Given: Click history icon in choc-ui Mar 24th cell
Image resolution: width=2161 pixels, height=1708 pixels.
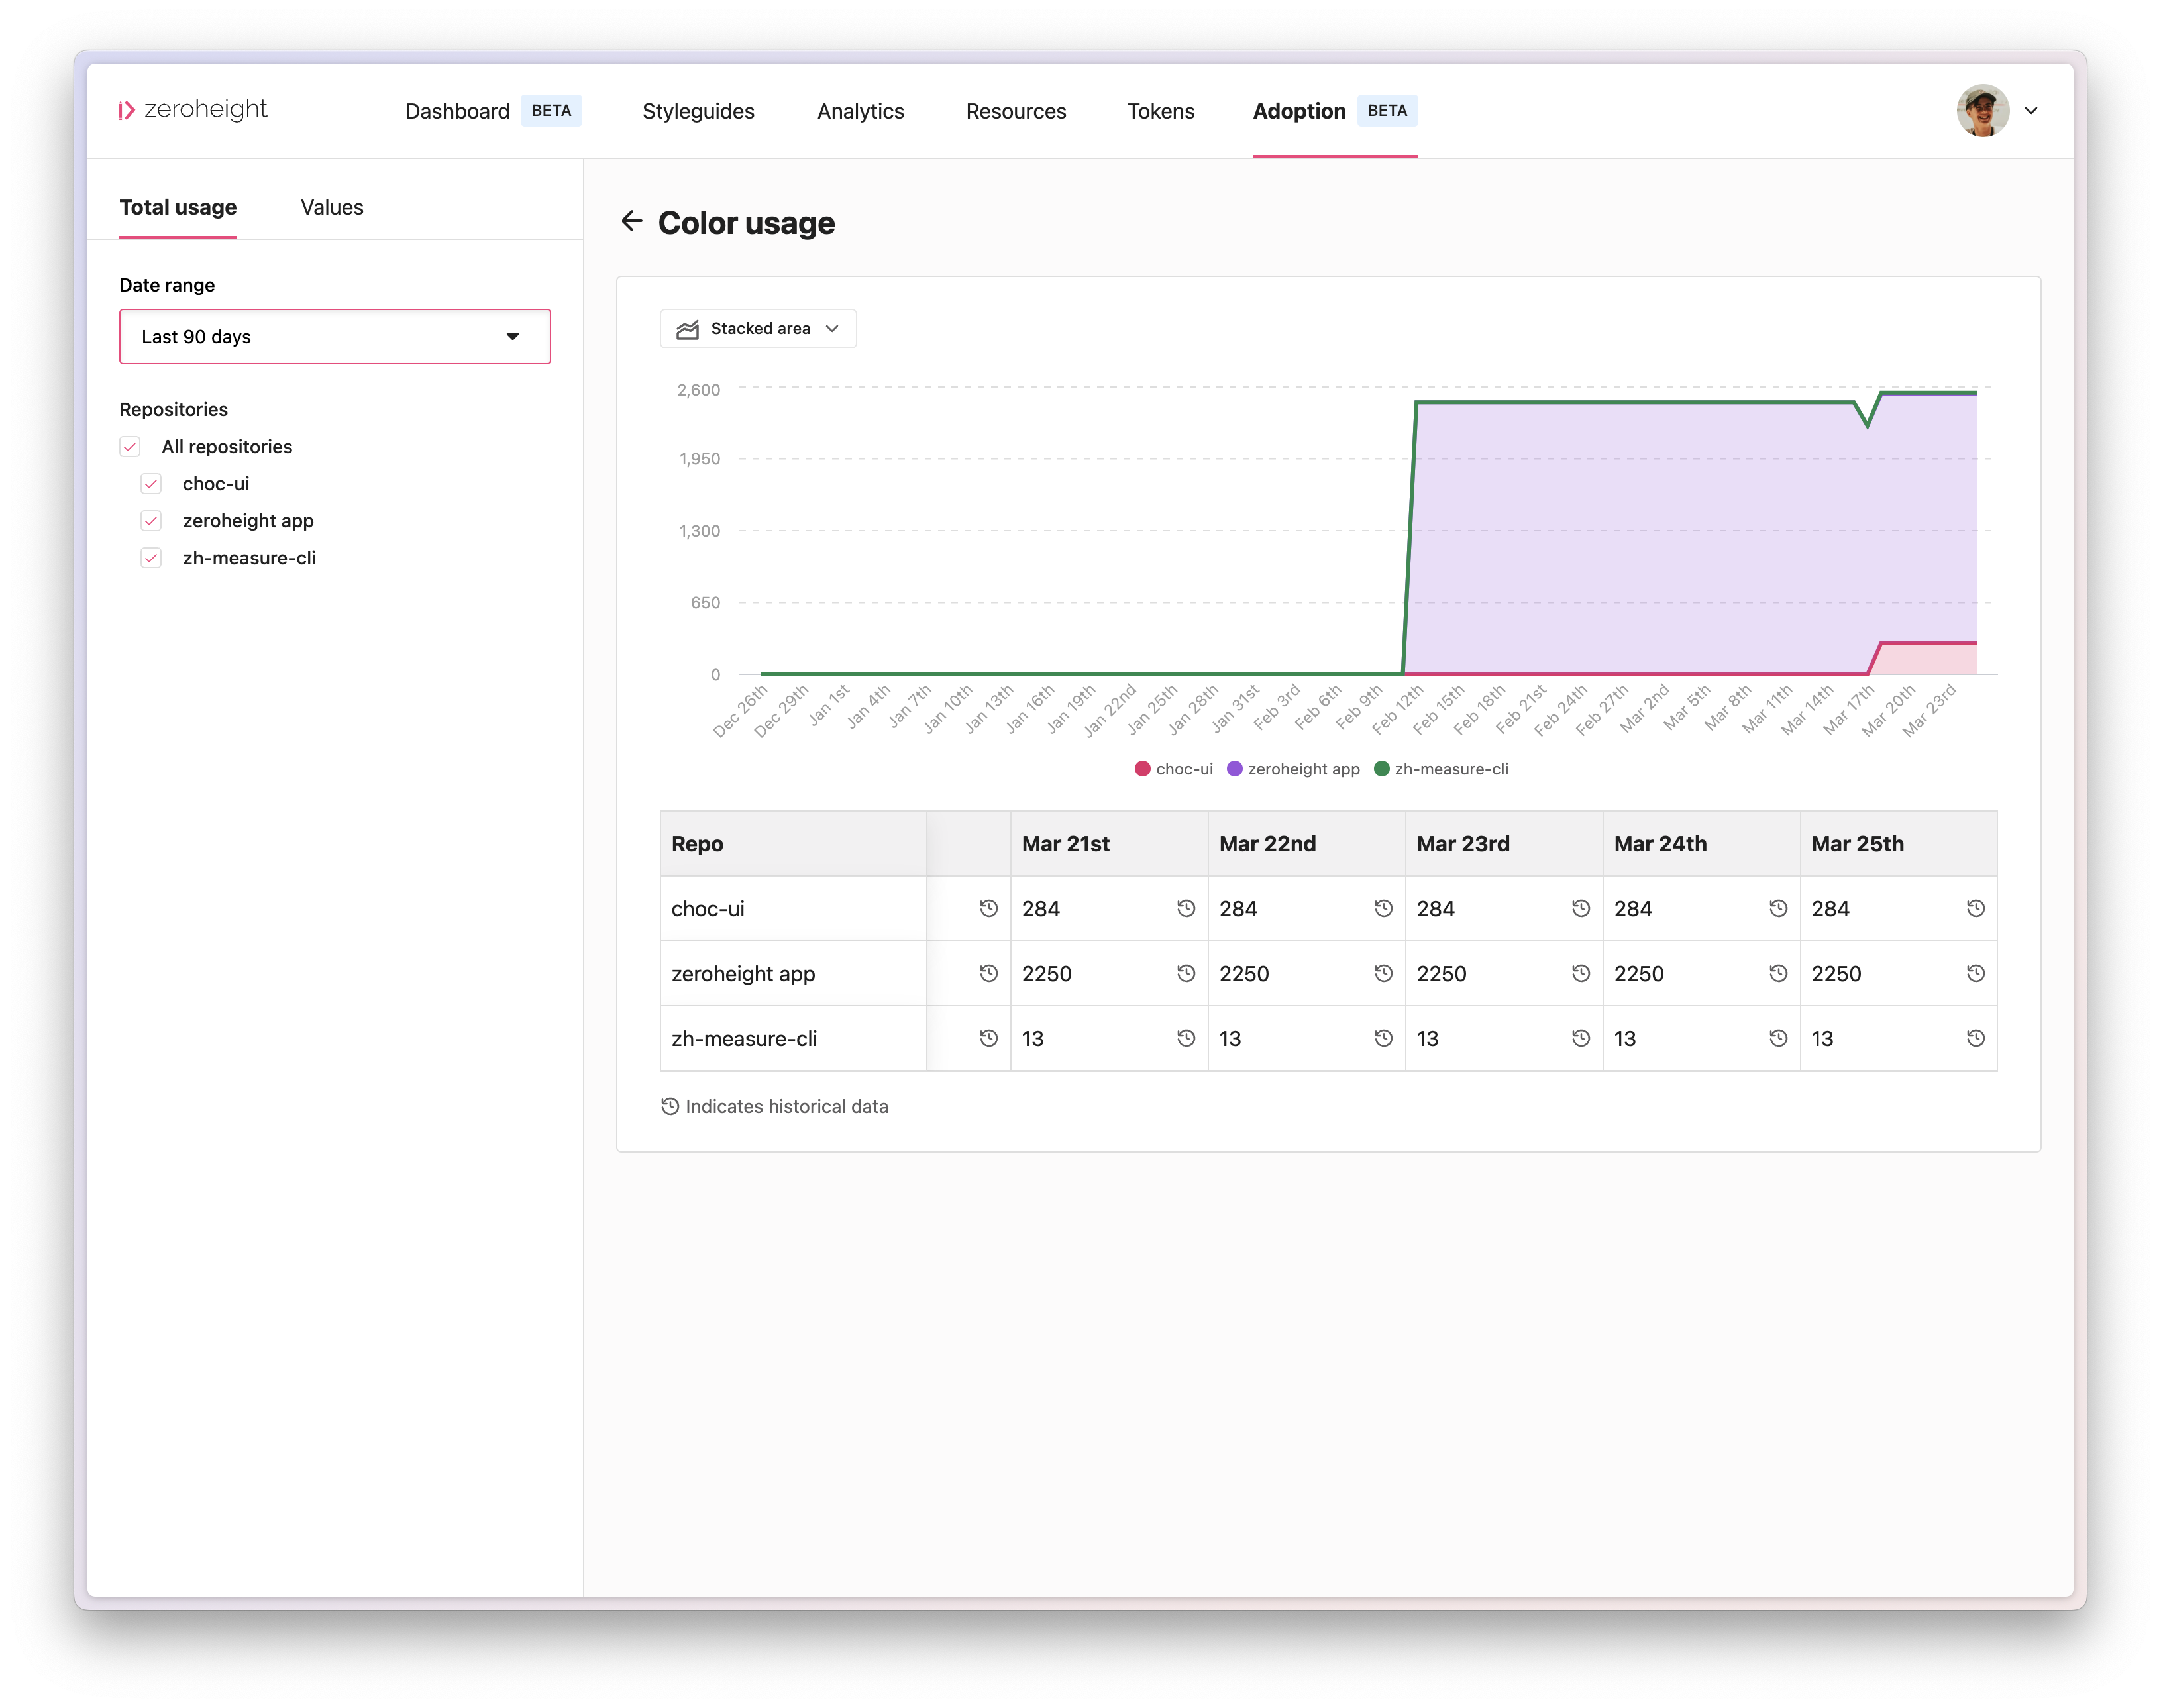Looking at the screenshot, I should click(1778, 908).
